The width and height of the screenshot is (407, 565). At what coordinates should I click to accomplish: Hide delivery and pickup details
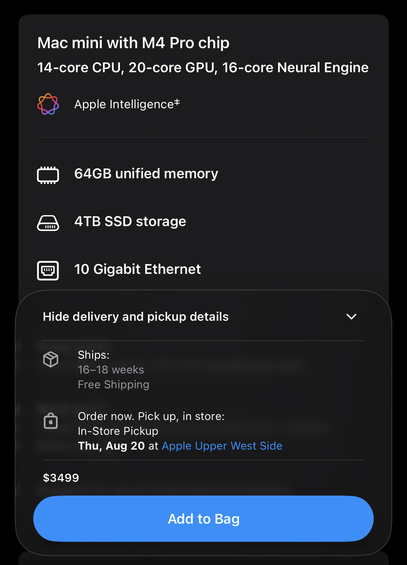coord(135,317)
